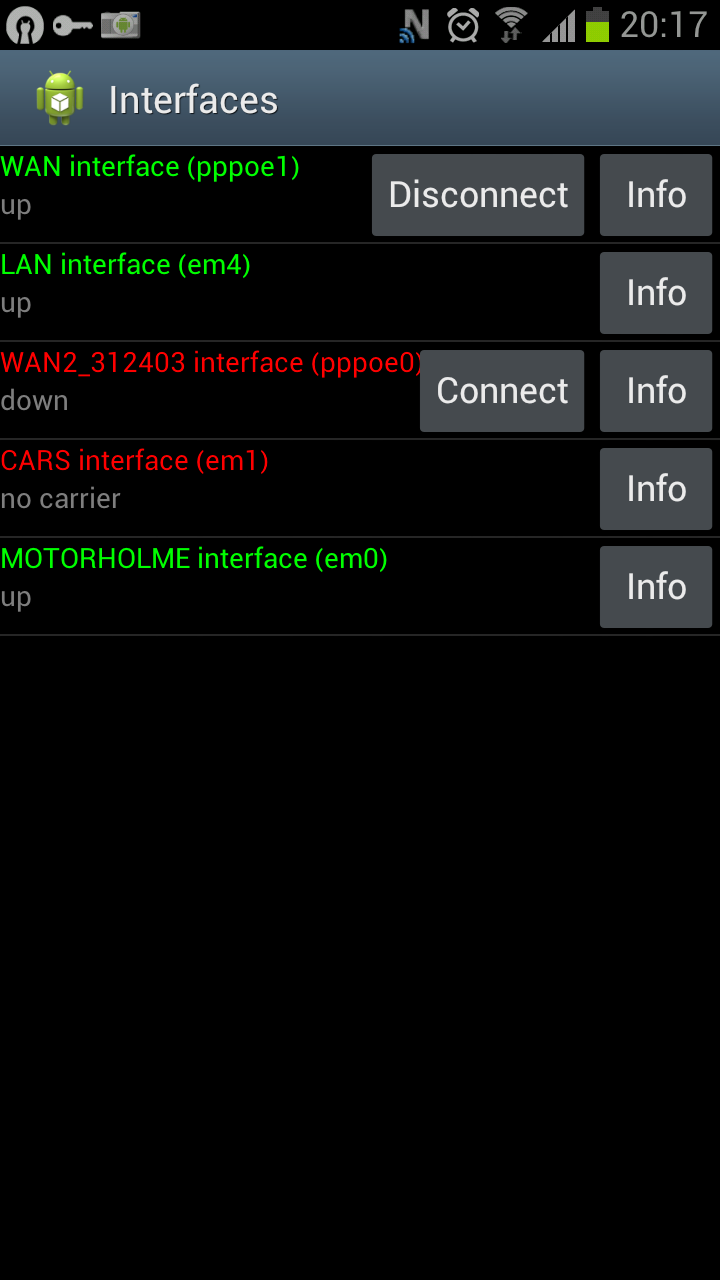The height and width of the screenshot is (1280, 720).
Task: Select the CARS interface (em1) label
Action: pos(135,461)
